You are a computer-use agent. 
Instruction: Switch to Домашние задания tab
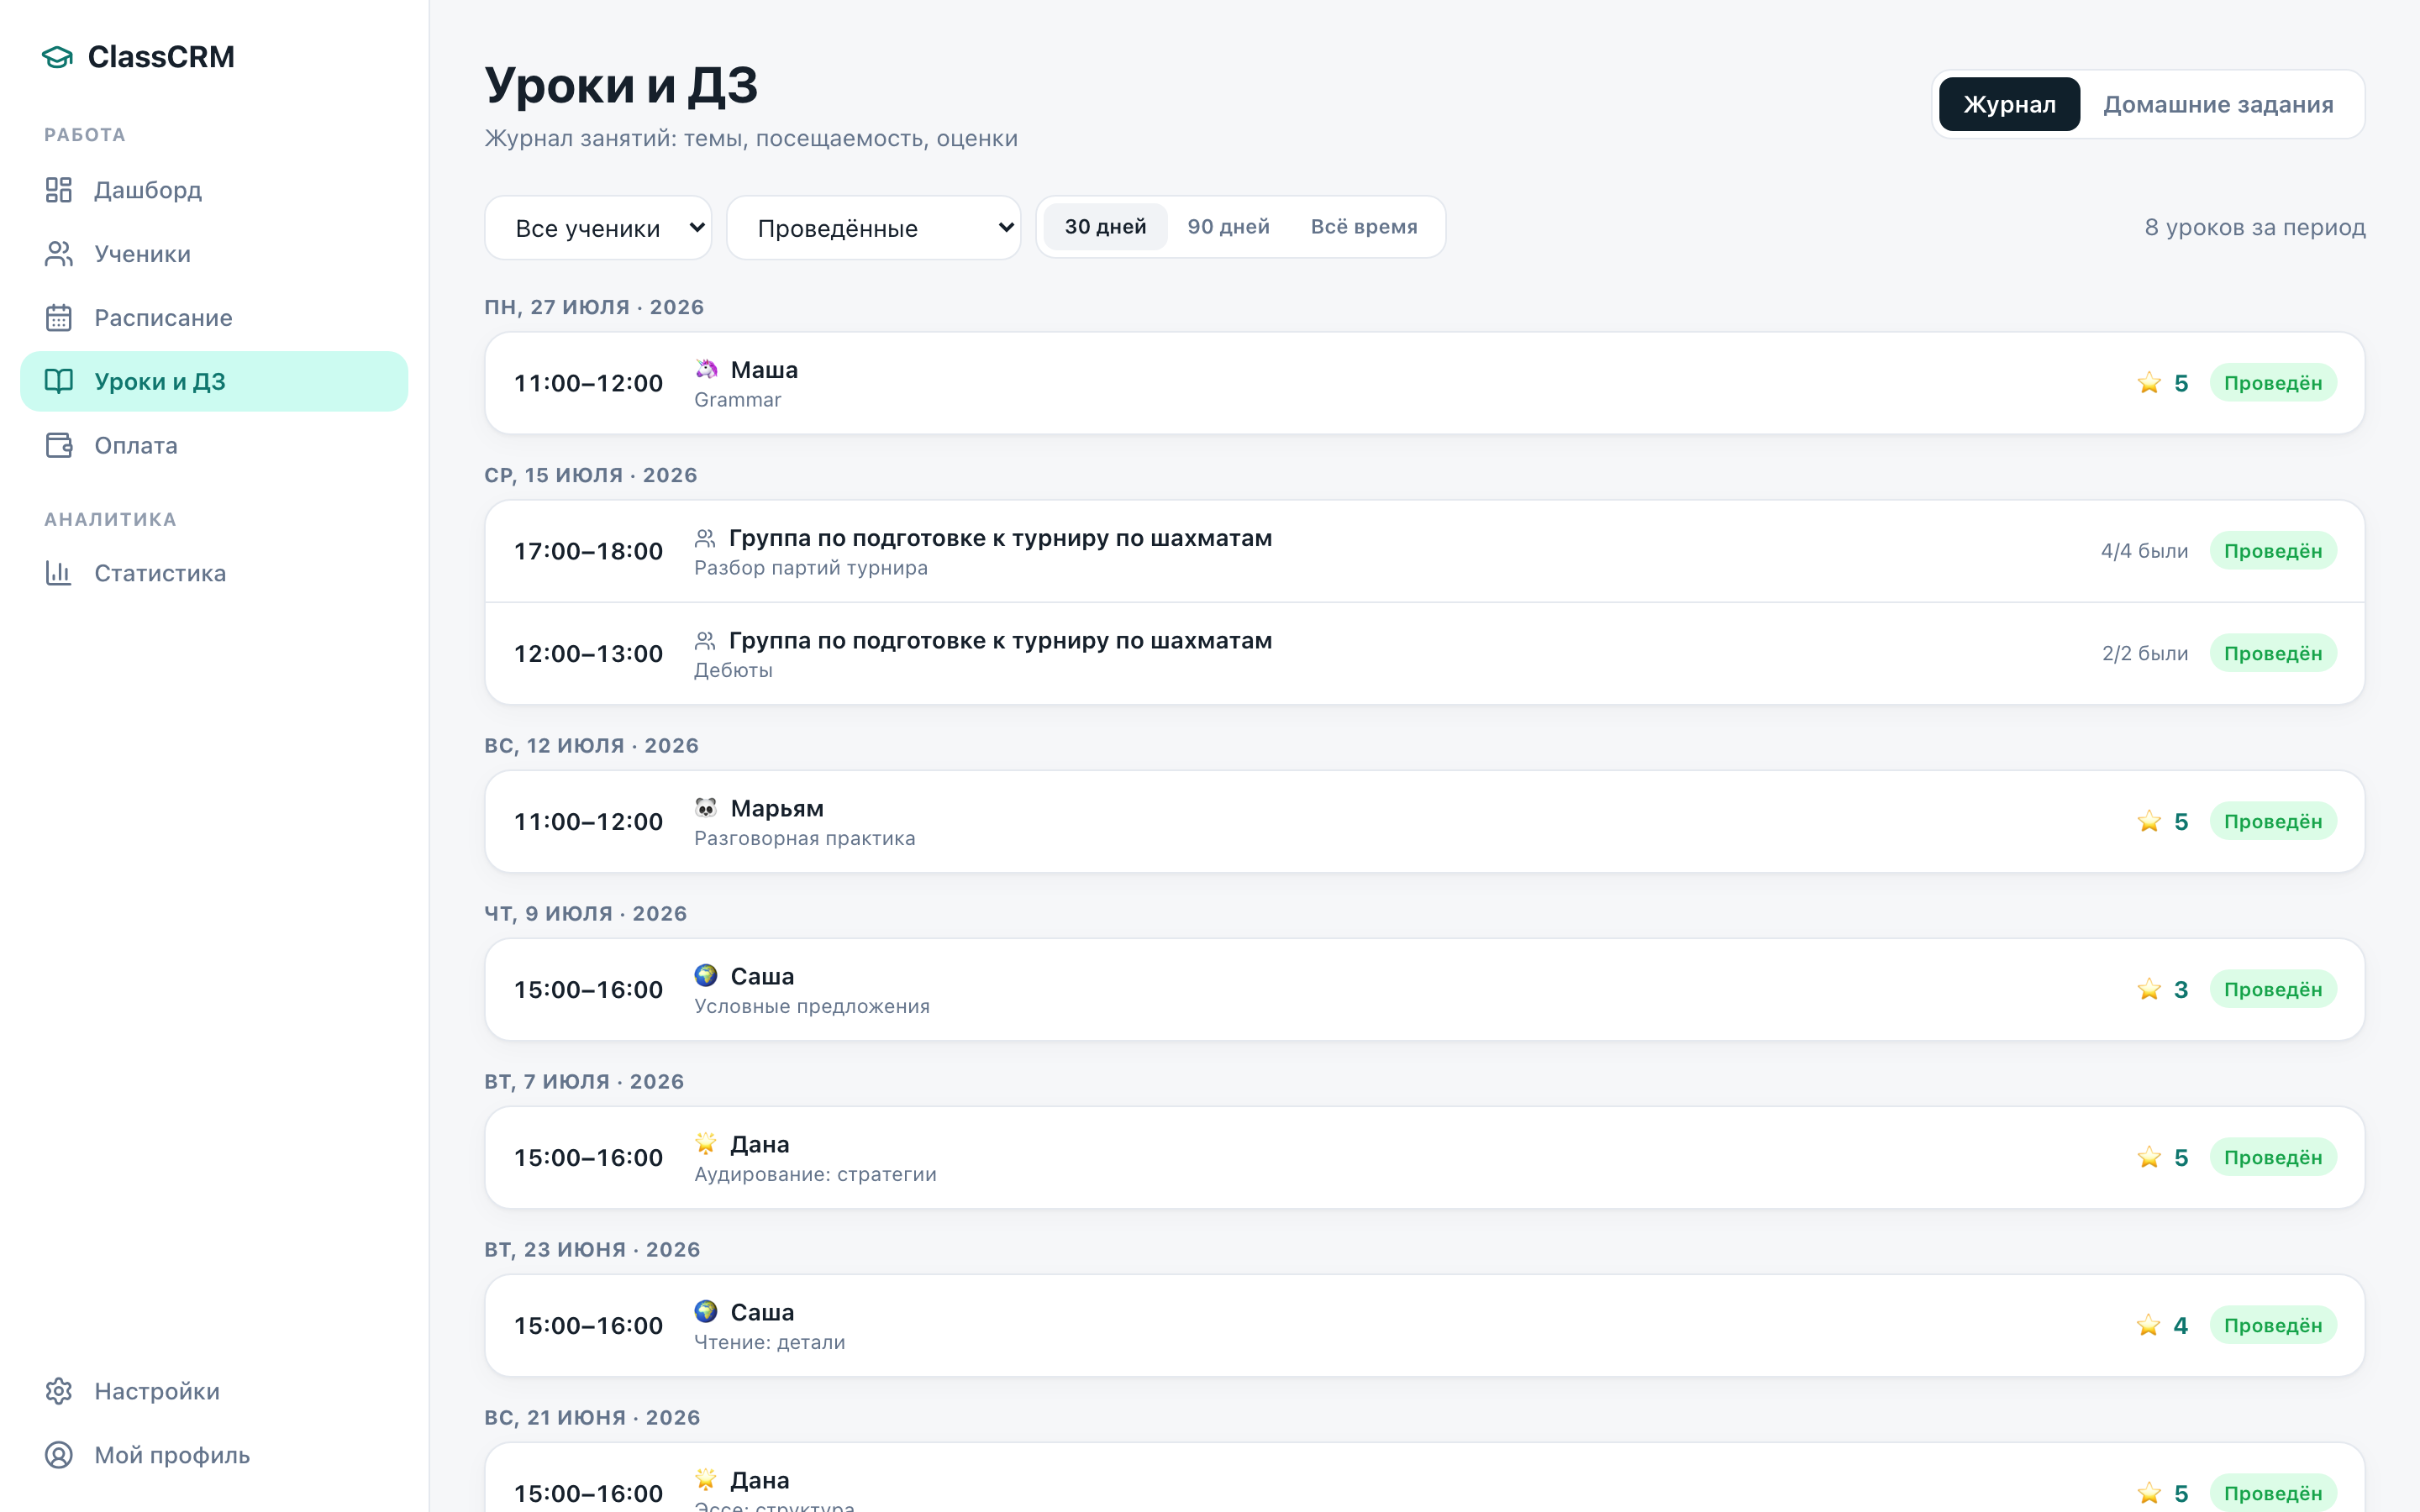point(2218,104)
